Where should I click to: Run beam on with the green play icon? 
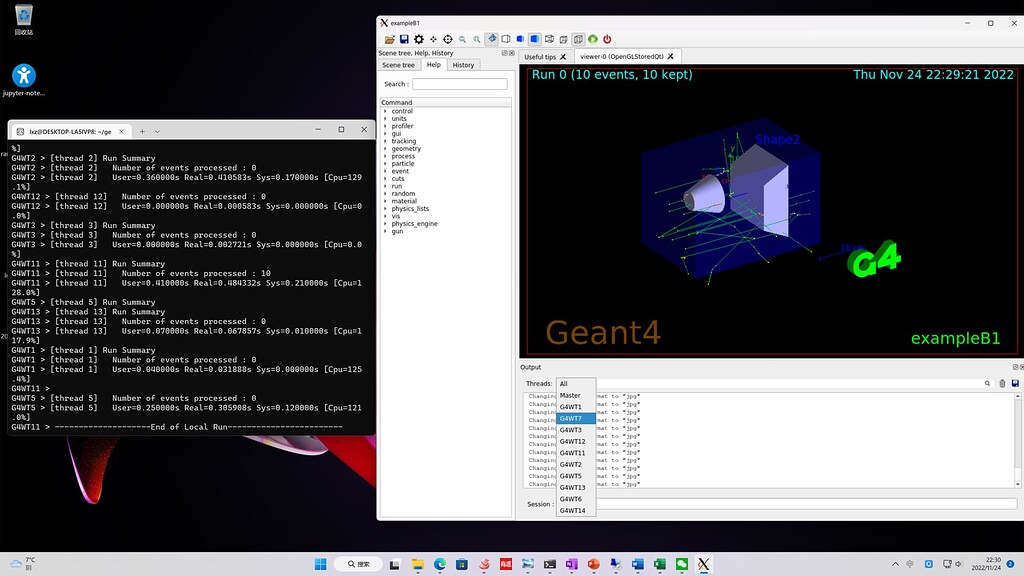(592, 39)
